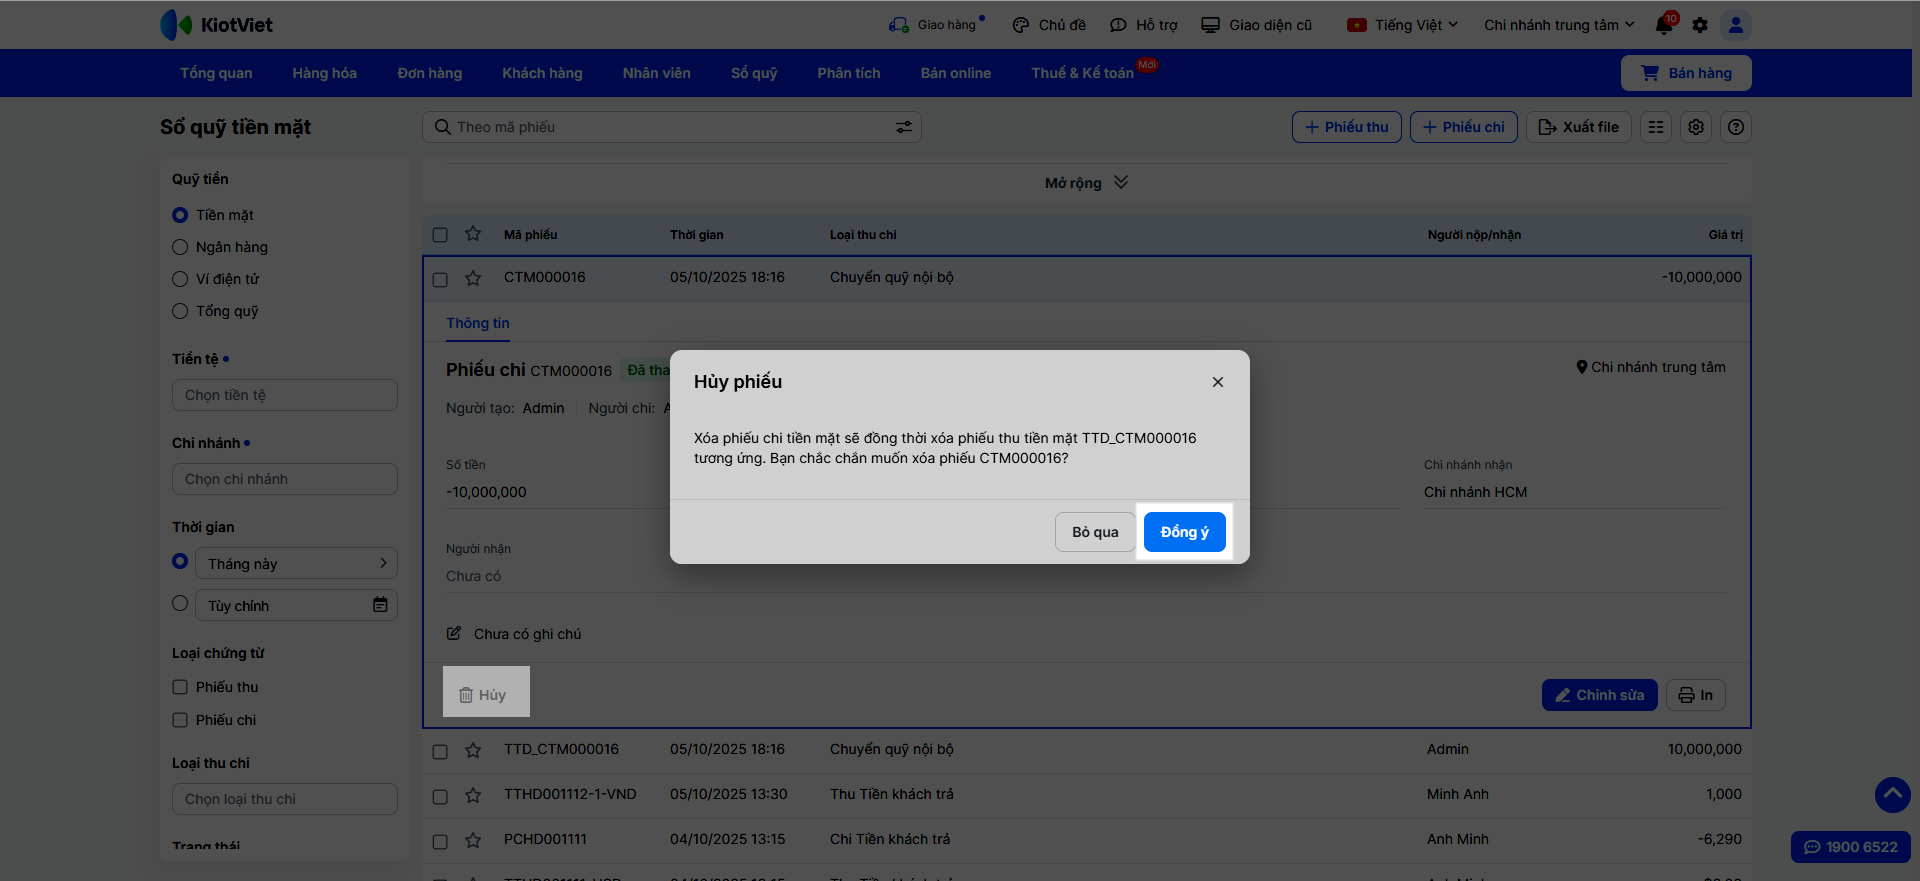Screen dimensions: 1920x881
Task: Click the user account avatar icon
Action: [x=1736, y=25]
